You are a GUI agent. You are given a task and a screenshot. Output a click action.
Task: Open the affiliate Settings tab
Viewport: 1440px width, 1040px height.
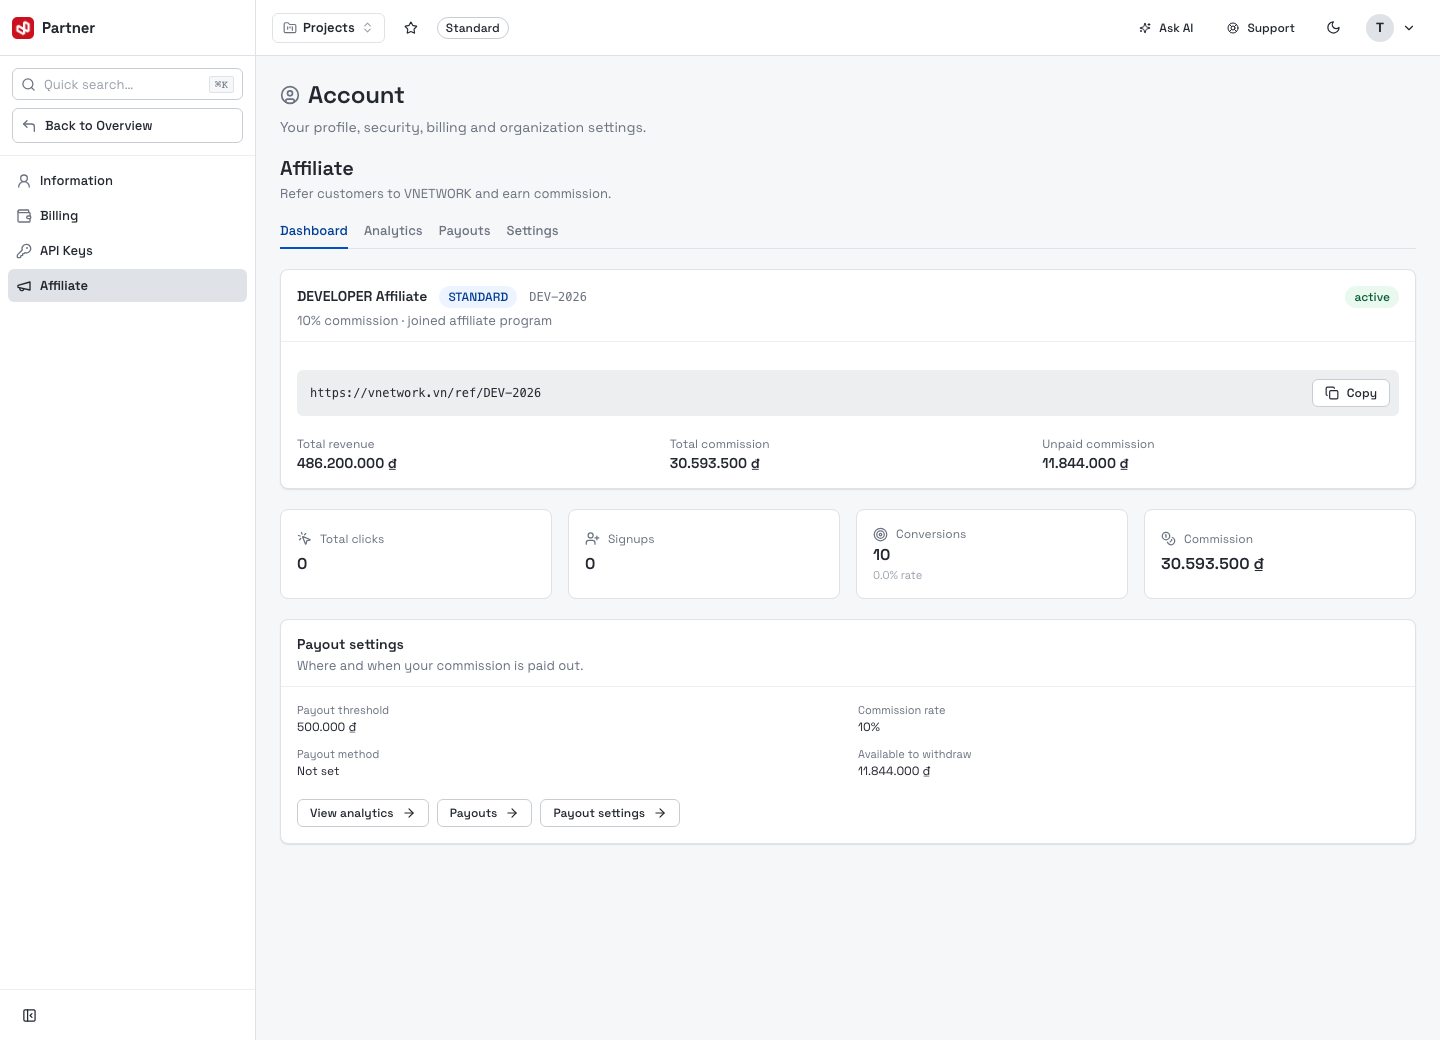(x=532, y=231)
